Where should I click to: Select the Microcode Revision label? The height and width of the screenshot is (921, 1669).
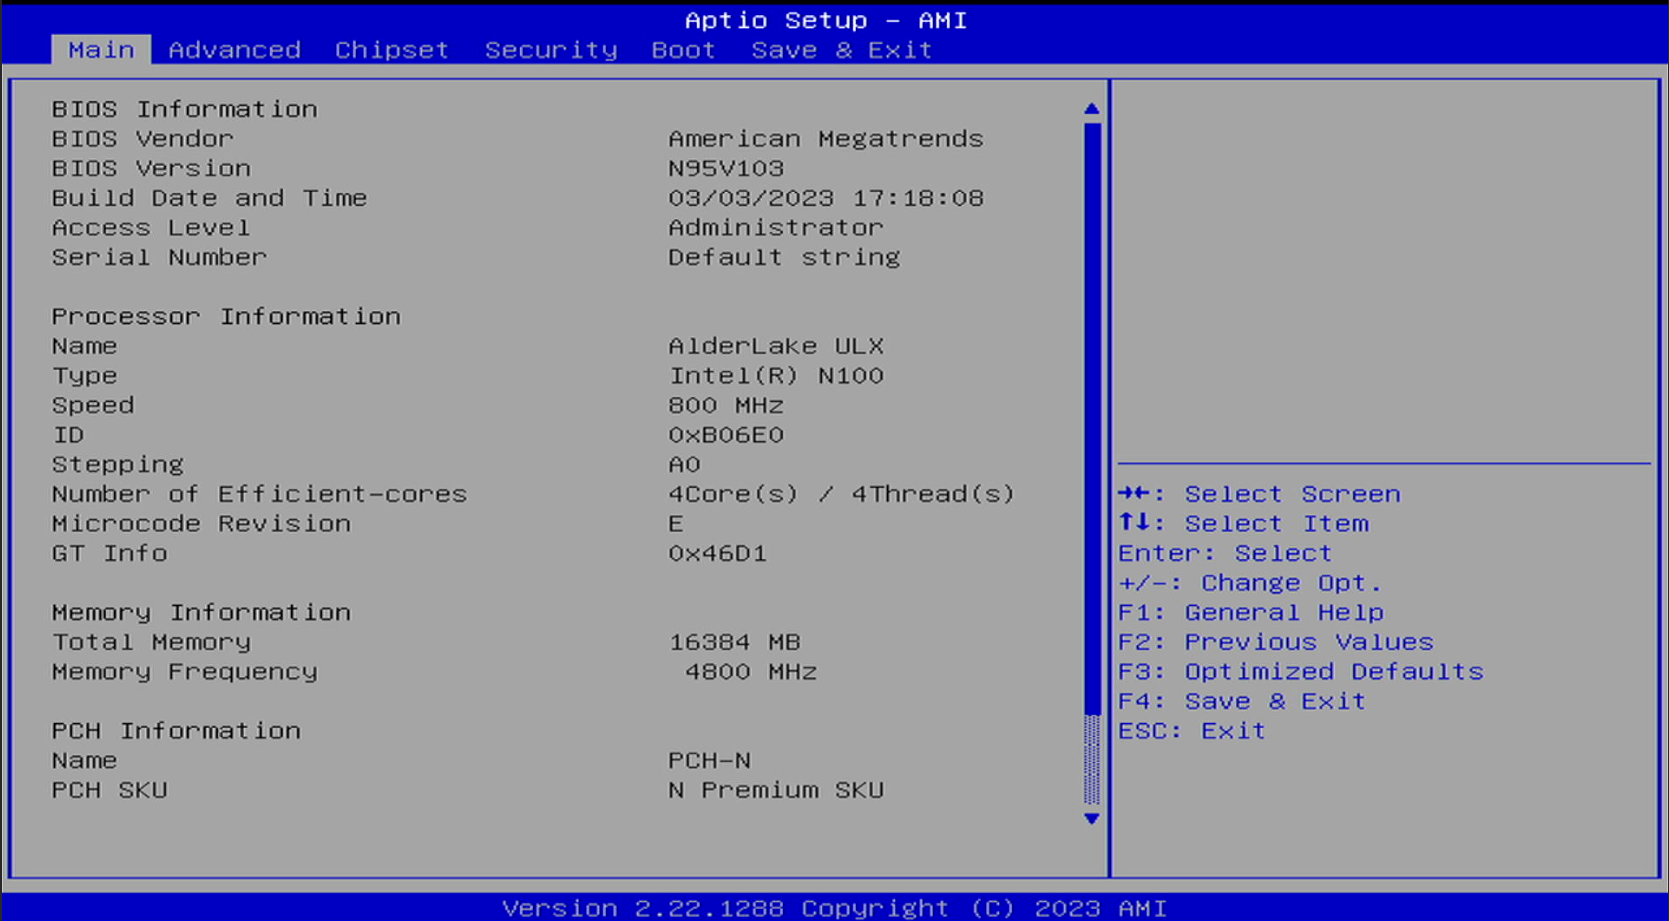coord(201,523)
